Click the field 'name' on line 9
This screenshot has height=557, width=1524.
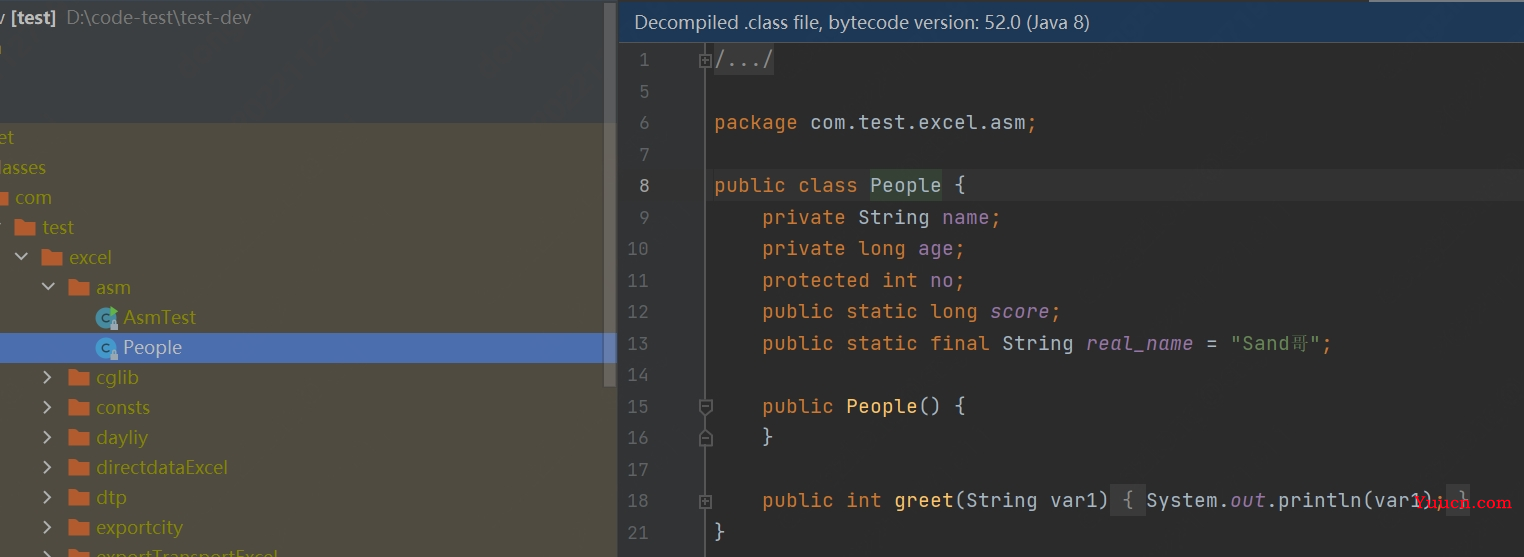tap(965, 218)
